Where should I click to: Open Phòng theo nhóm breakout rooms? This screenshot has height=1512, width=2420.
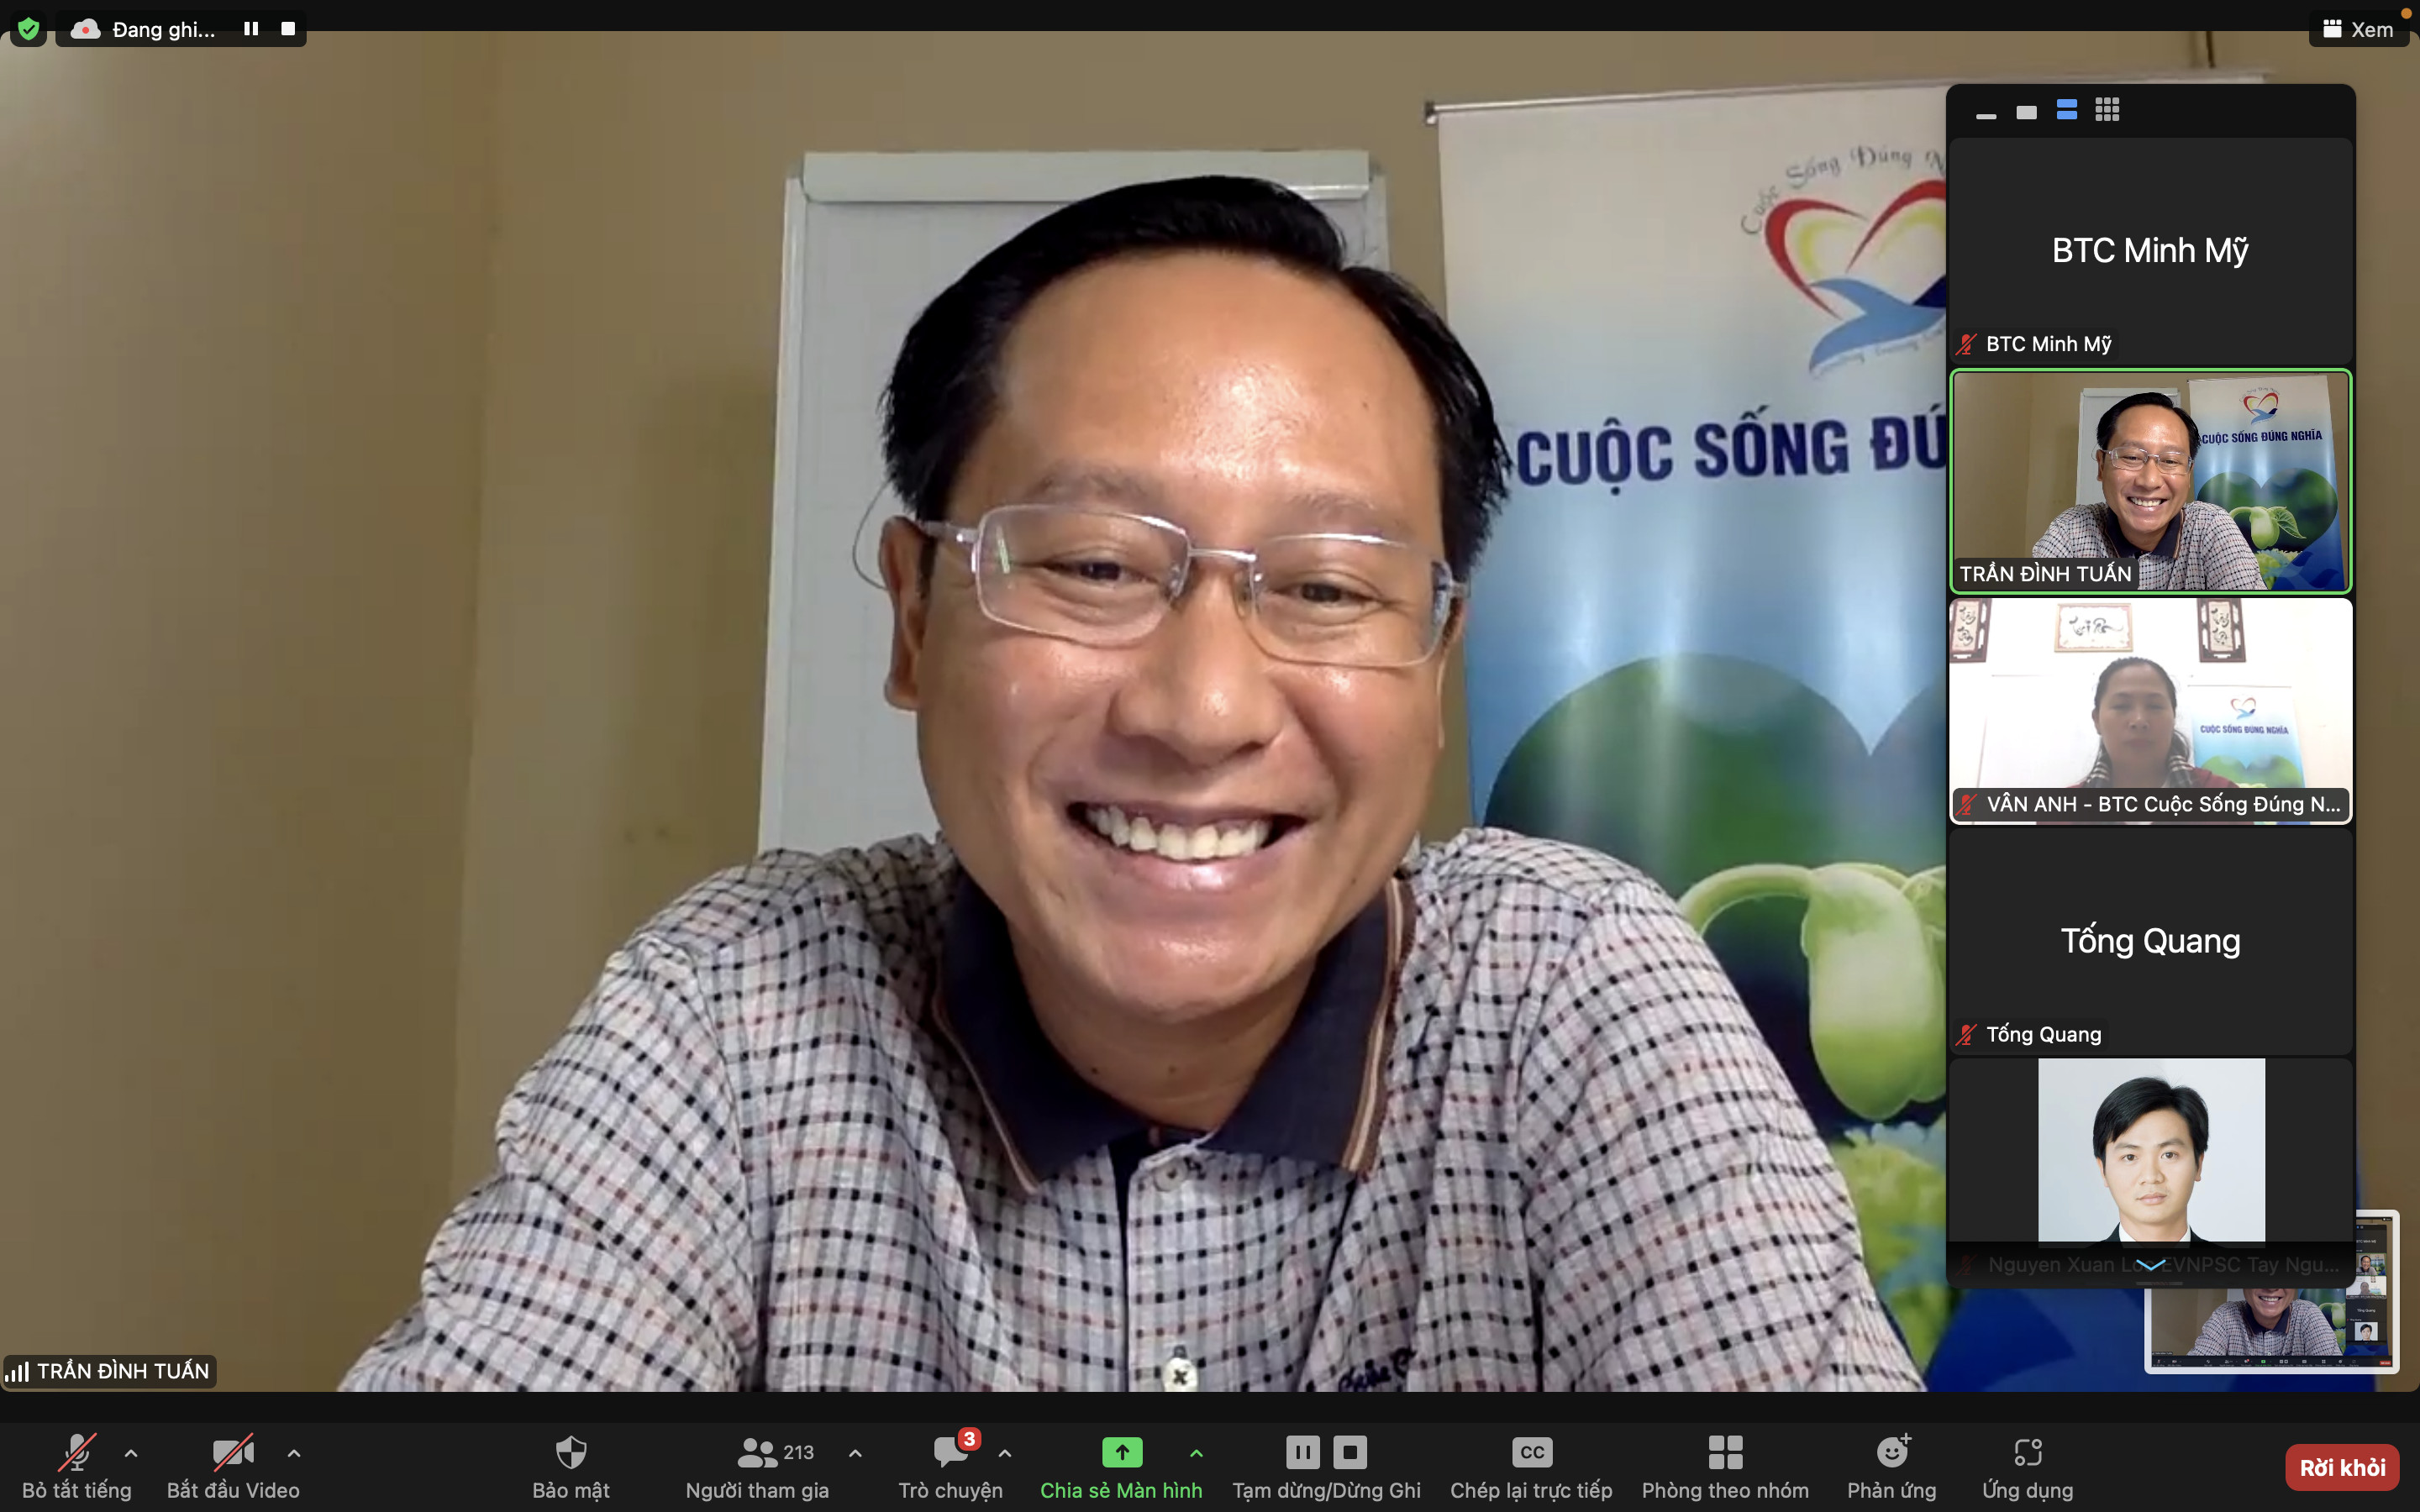(1725, 1452)
